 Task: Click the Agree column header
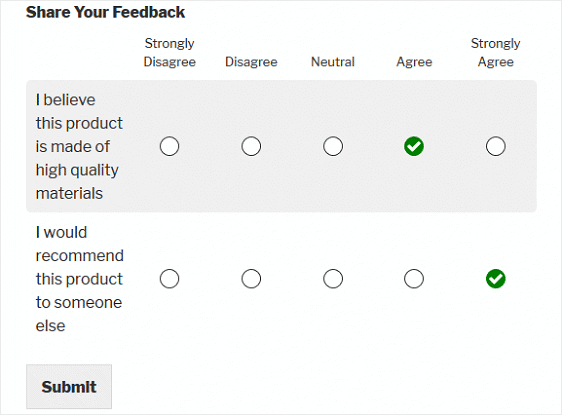[x=414, y=62]
